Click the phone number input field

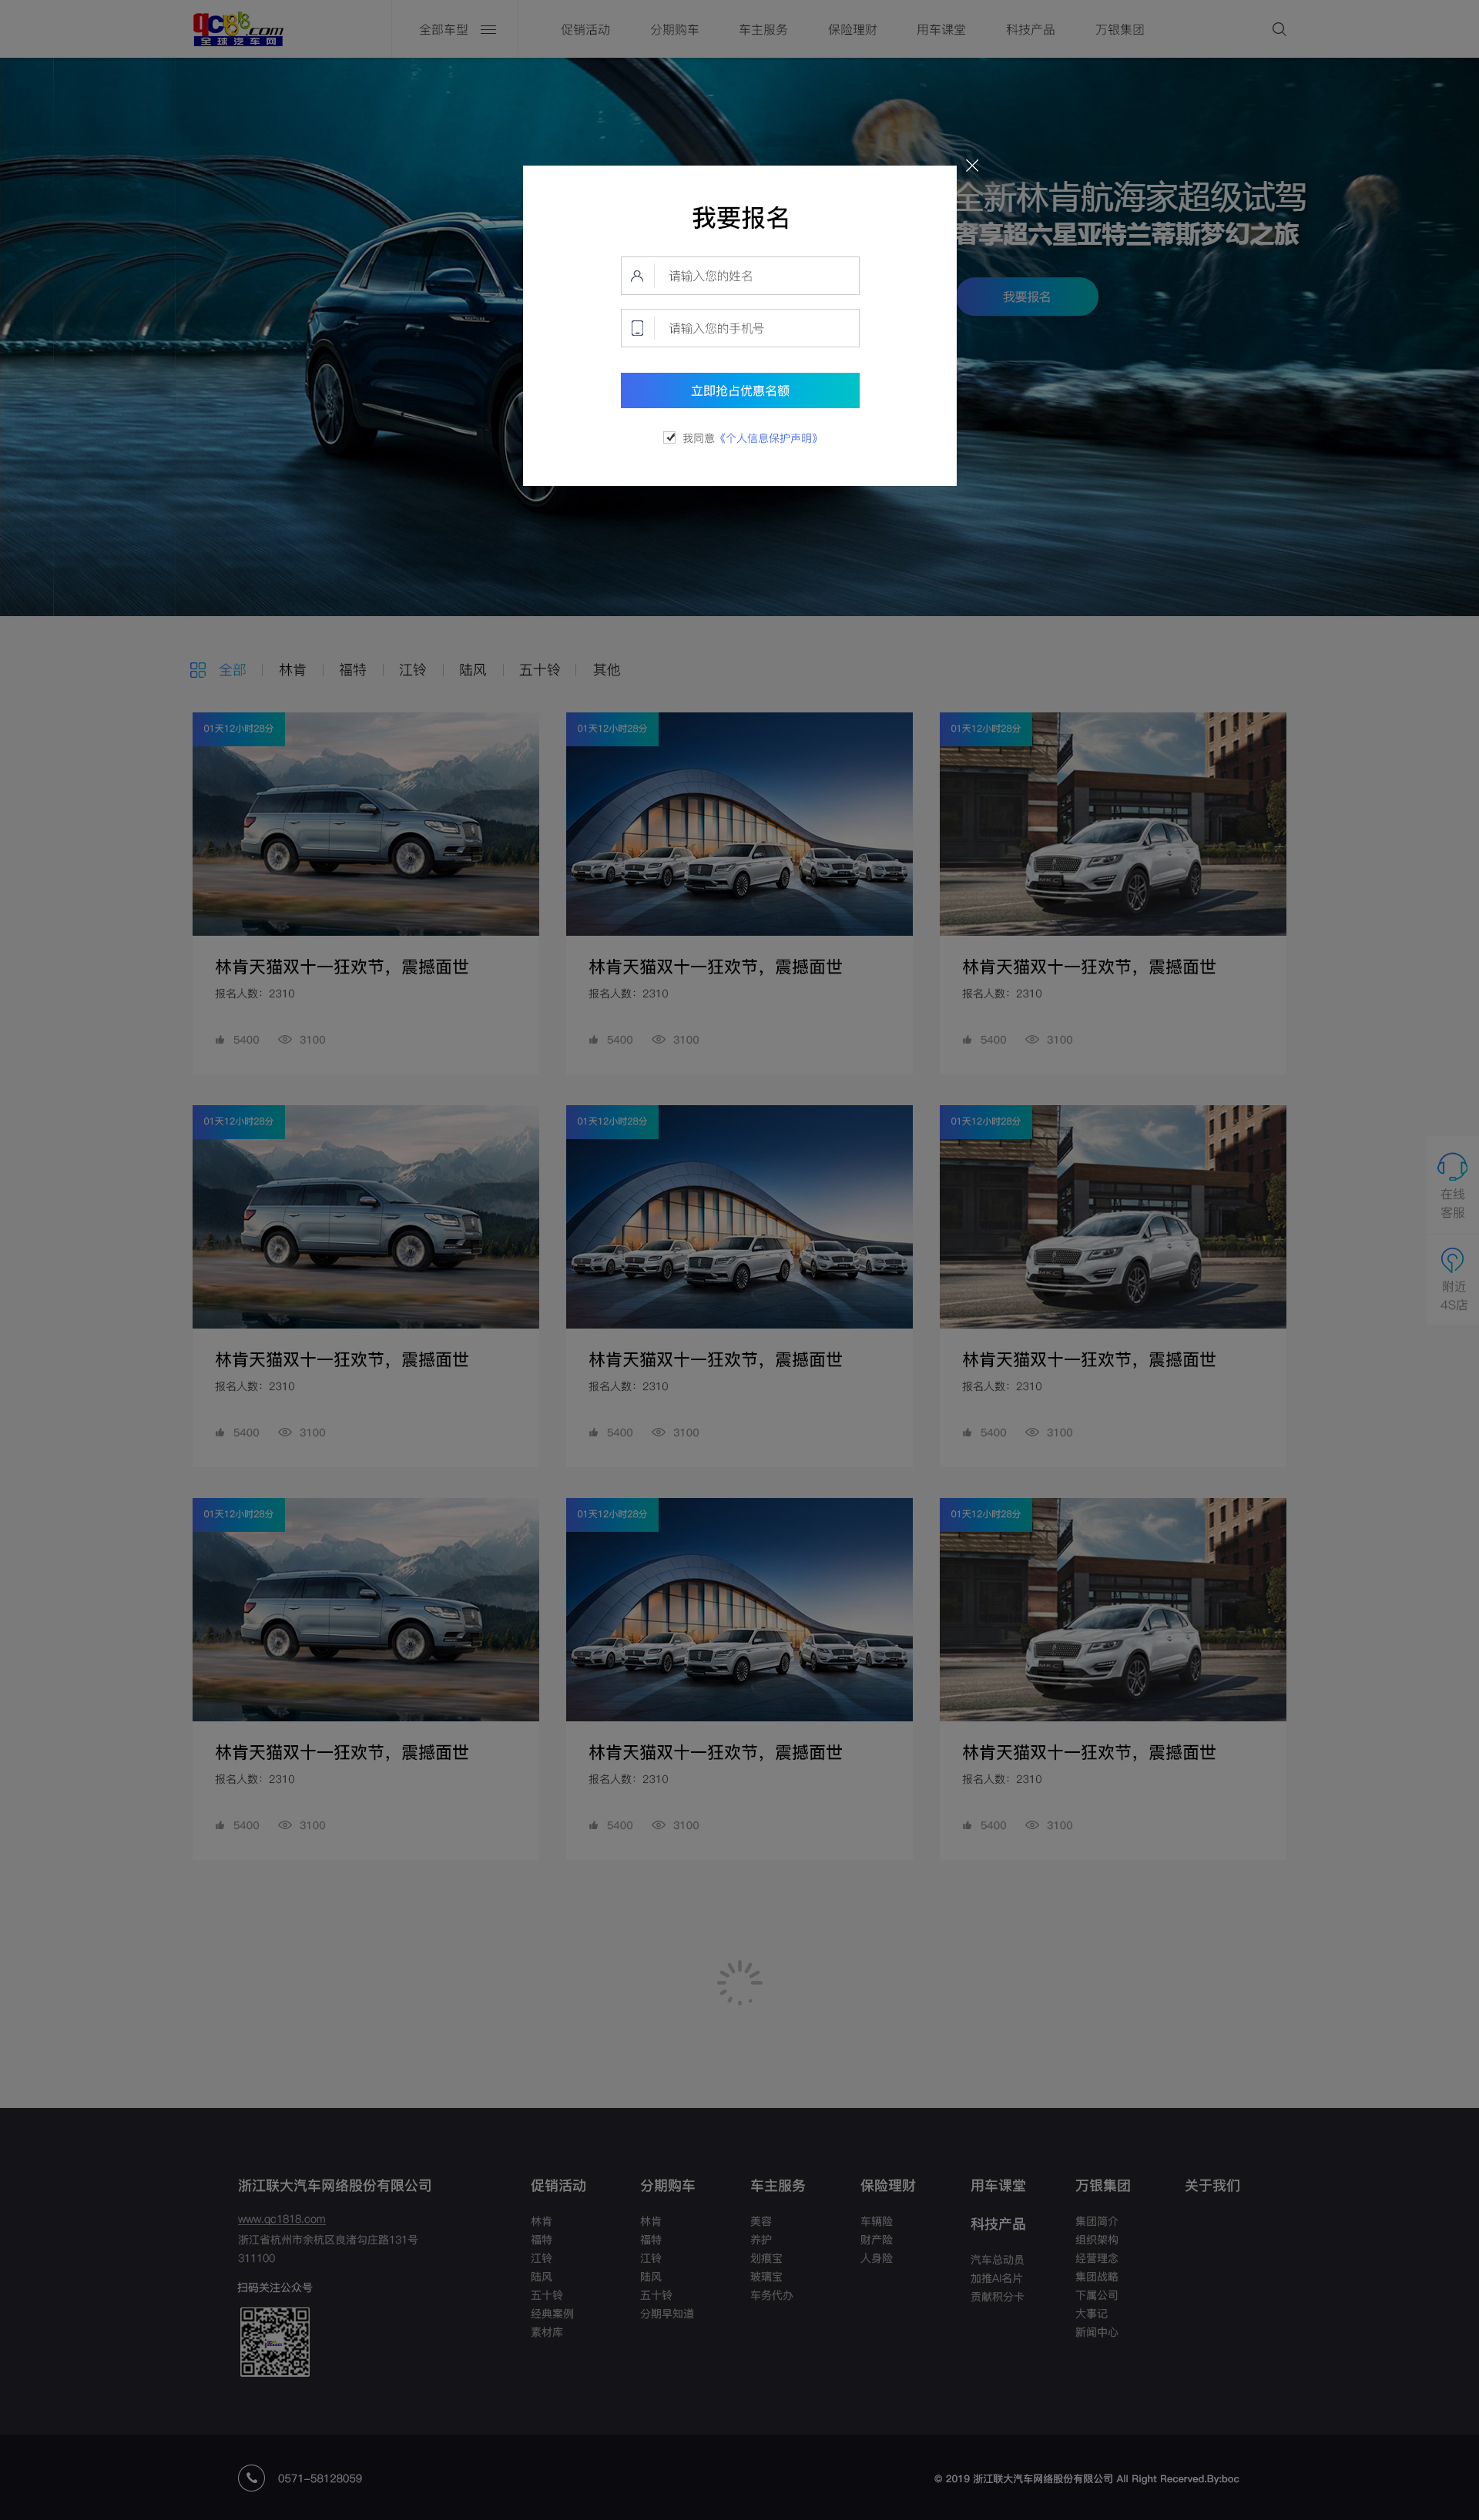pyautogui.click(x=740, y=328)
